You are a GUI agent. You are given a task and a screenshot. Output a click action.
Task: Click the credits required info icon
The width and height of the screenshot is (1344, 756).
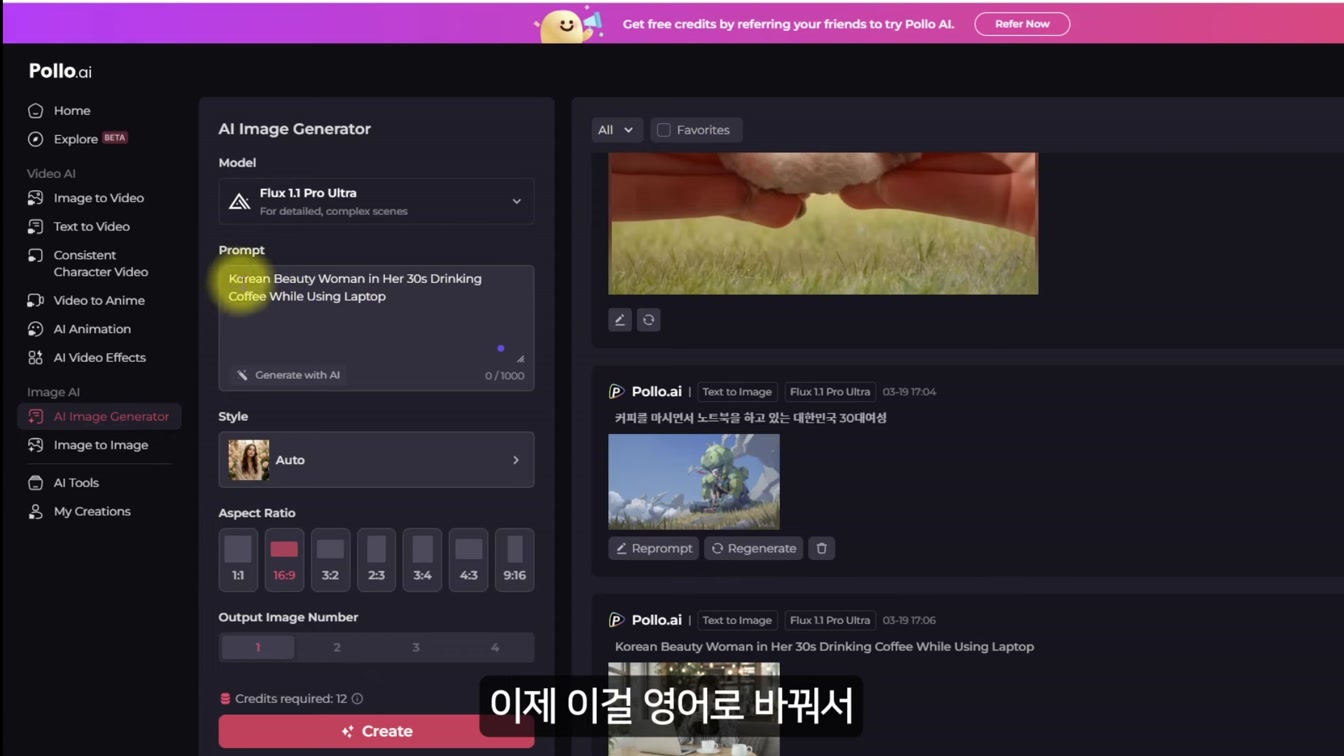357,699
